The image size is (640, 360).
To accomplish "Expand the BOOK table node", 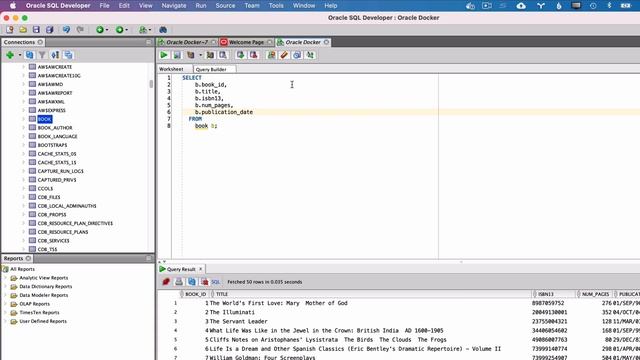I will pyautogui.click(x=23, y=119).
